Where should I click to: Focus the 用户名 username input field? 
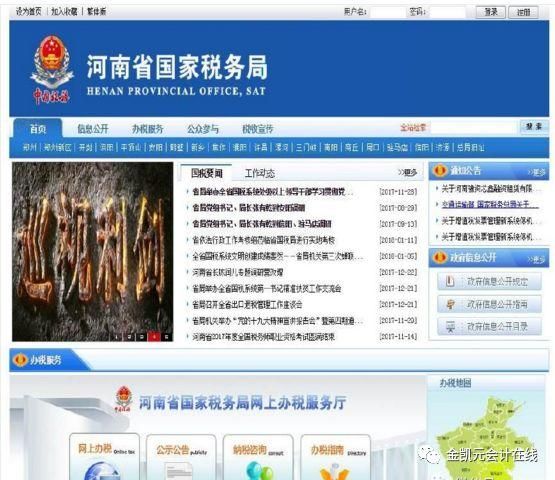click(x=388, y=12)
